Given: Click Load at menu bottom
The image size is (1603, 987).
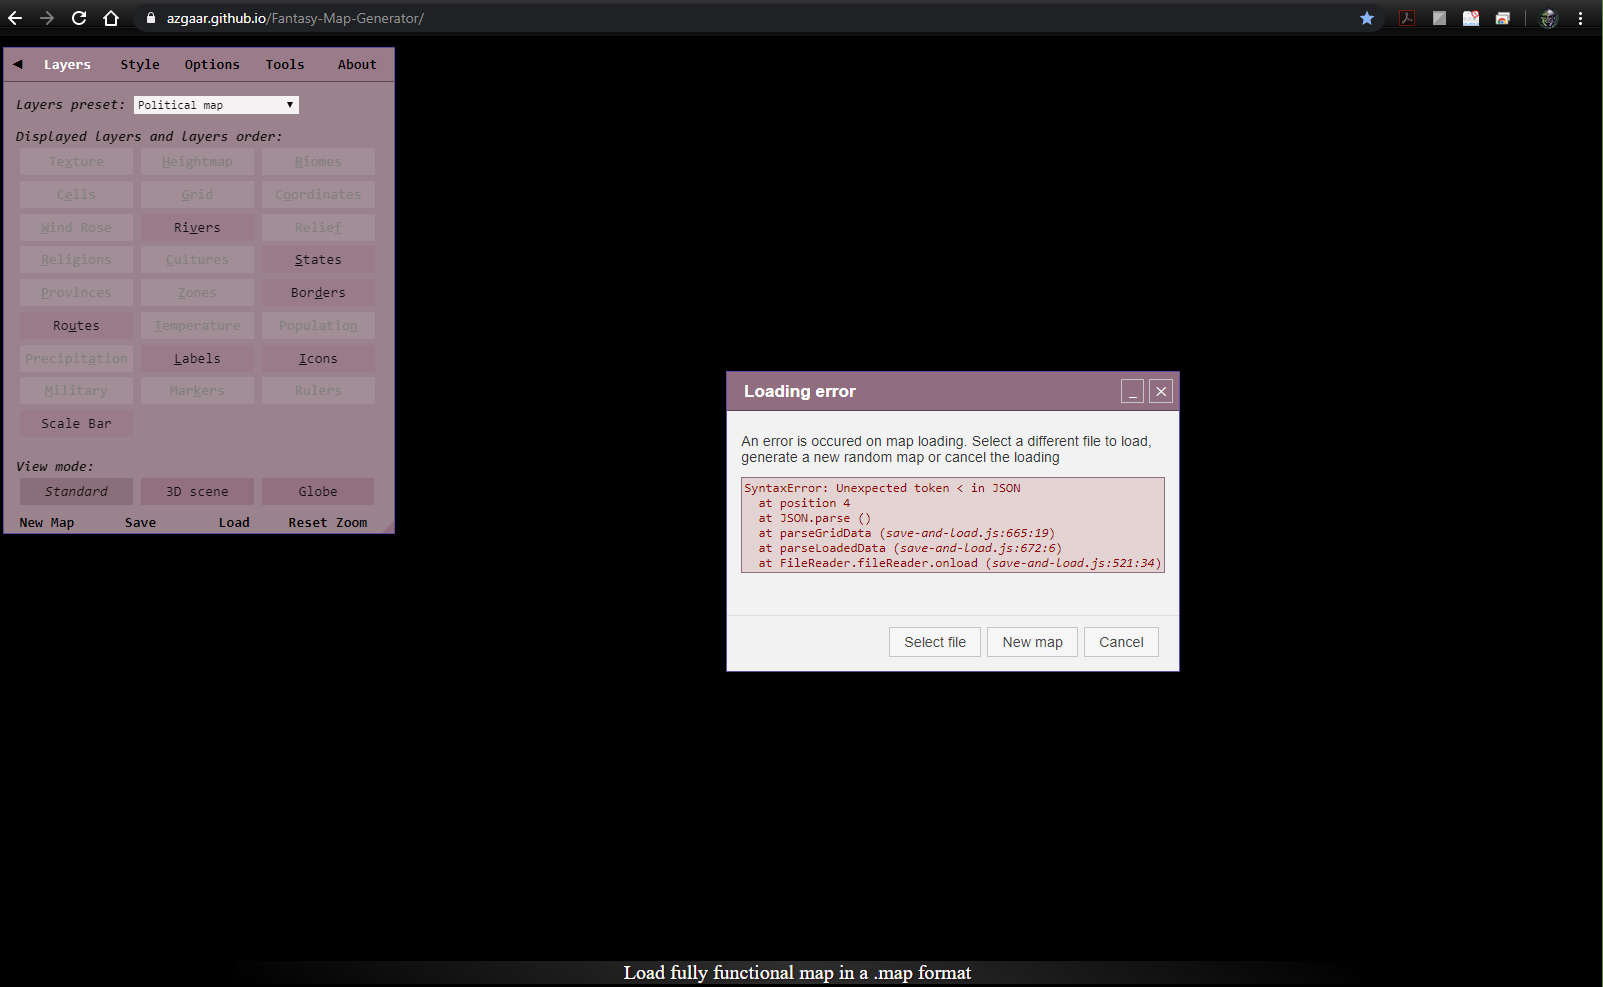Looking at the screenshot, I should click(234, 523).
